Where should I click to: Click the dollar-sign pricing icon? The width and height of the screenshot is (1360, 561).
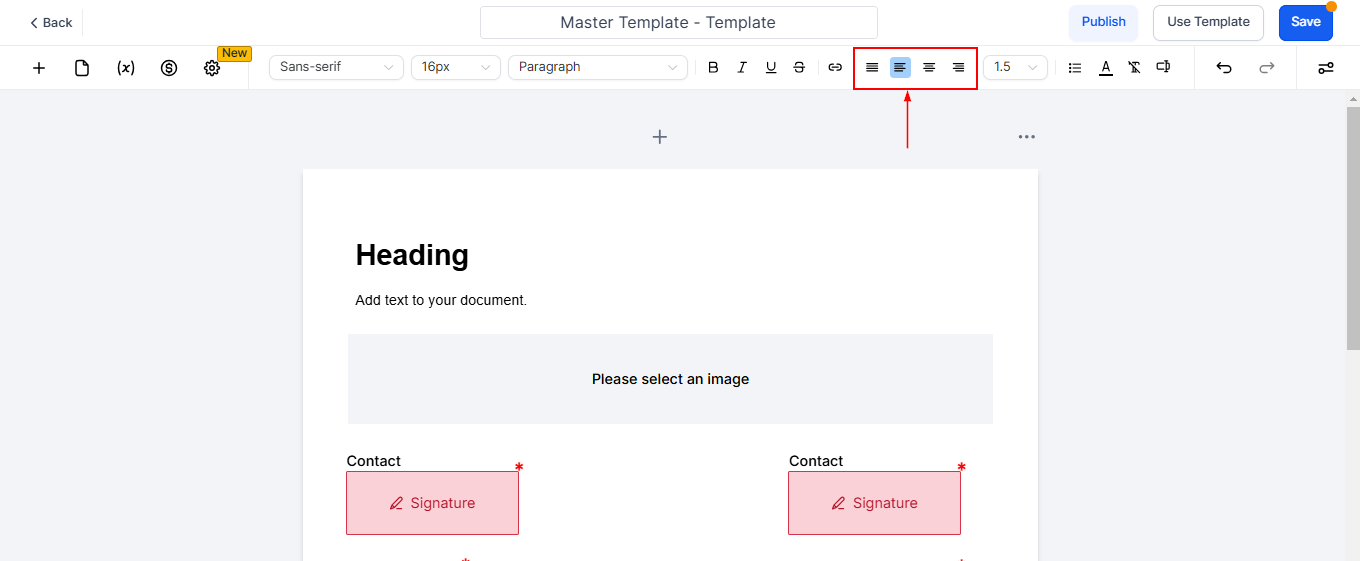169,68
